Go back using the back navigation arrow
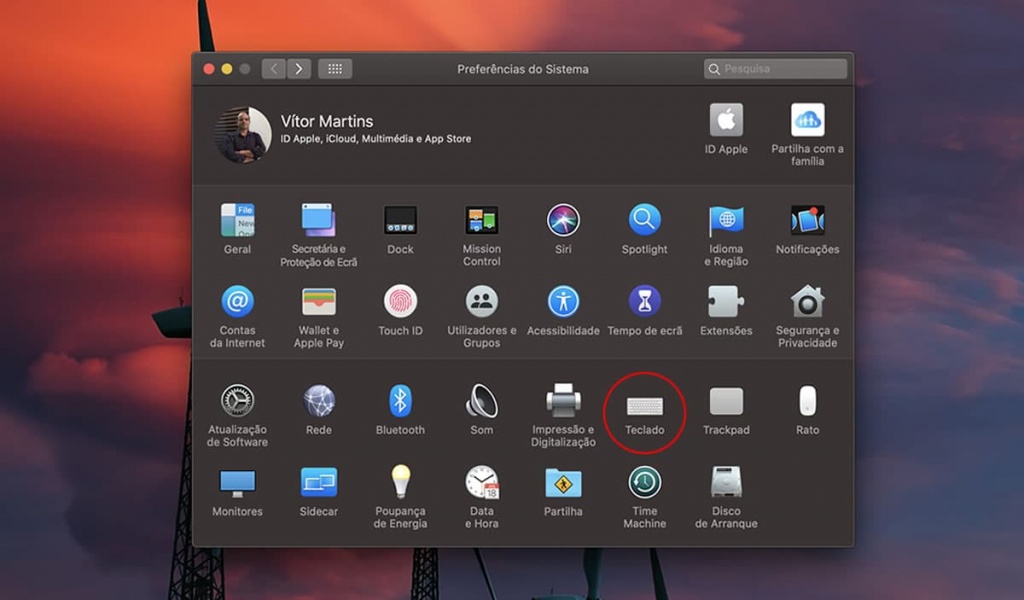 click(273, 68)
